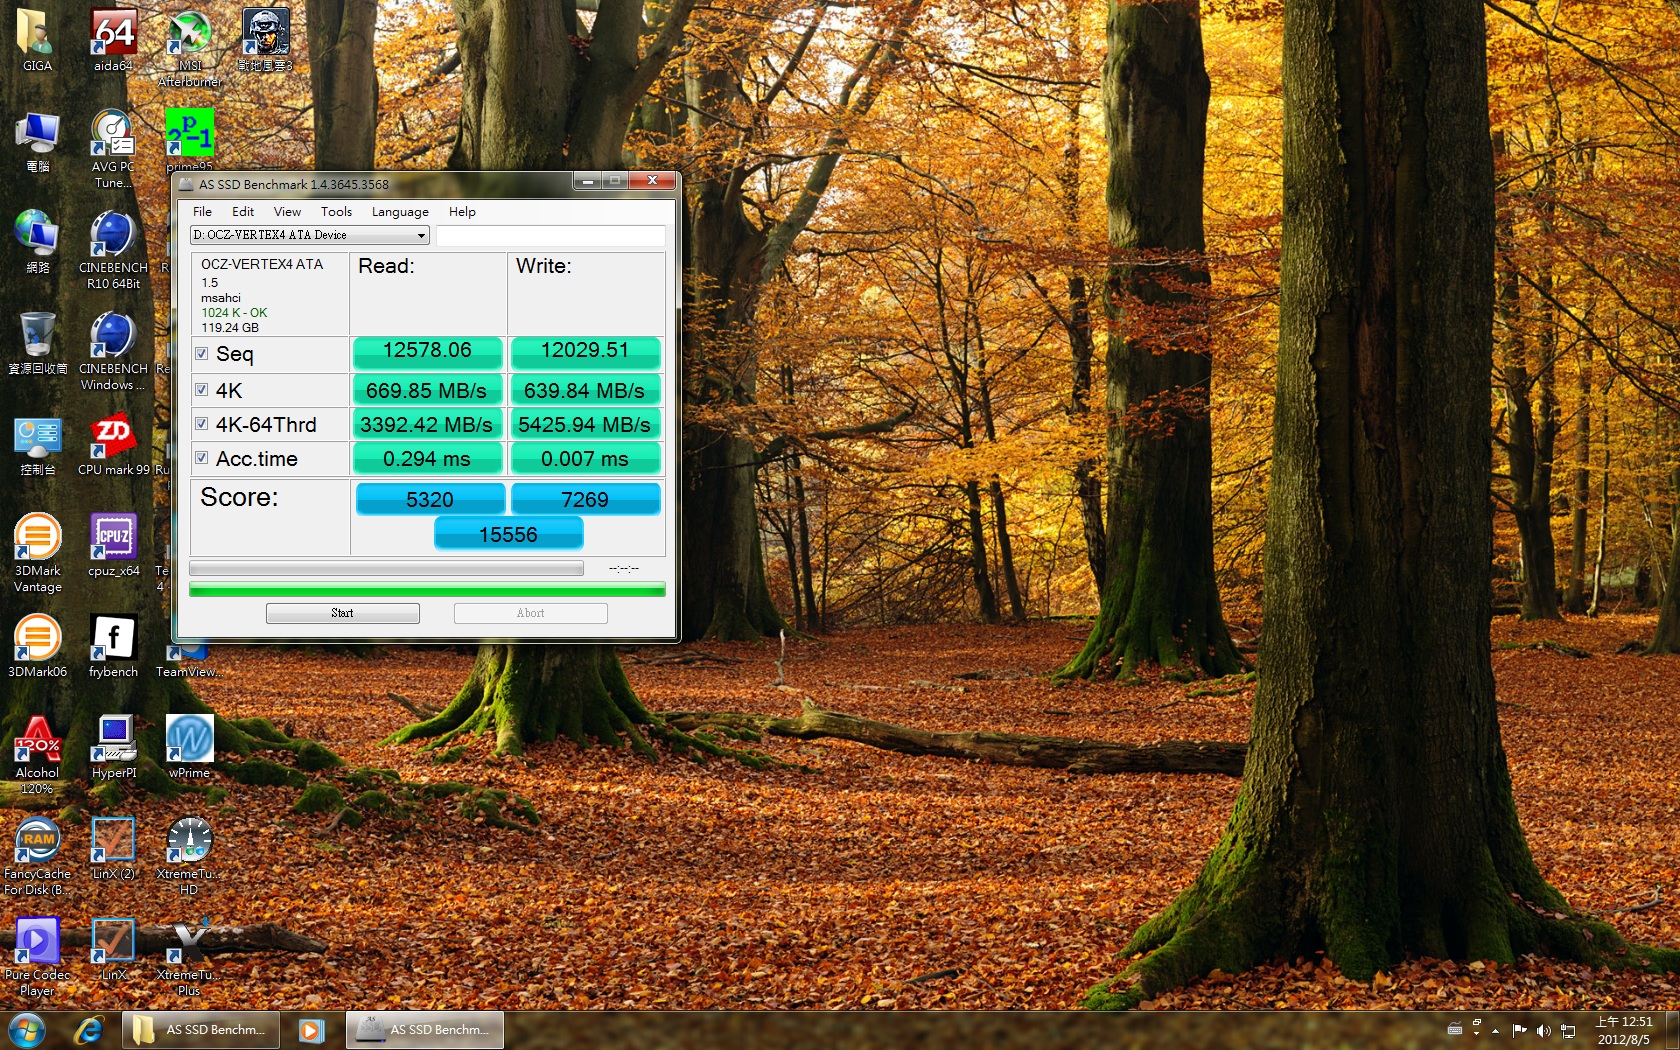Open the frybench desktop icon
Screen dimensions: 1680x1050
point(113,641)
